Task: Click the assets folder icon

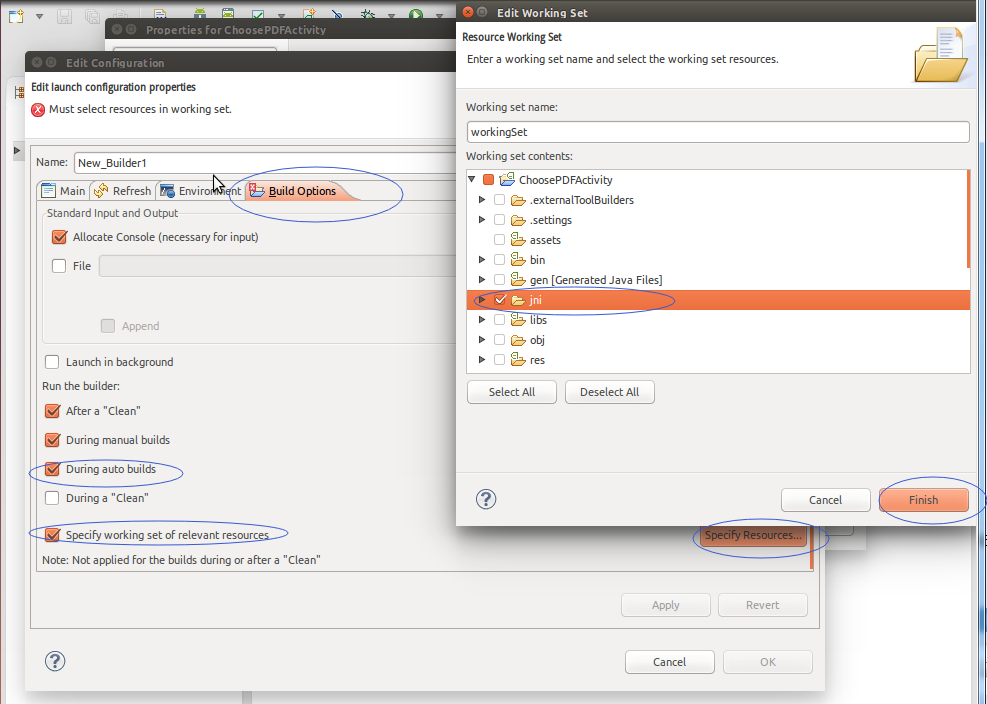Action: 518,239
